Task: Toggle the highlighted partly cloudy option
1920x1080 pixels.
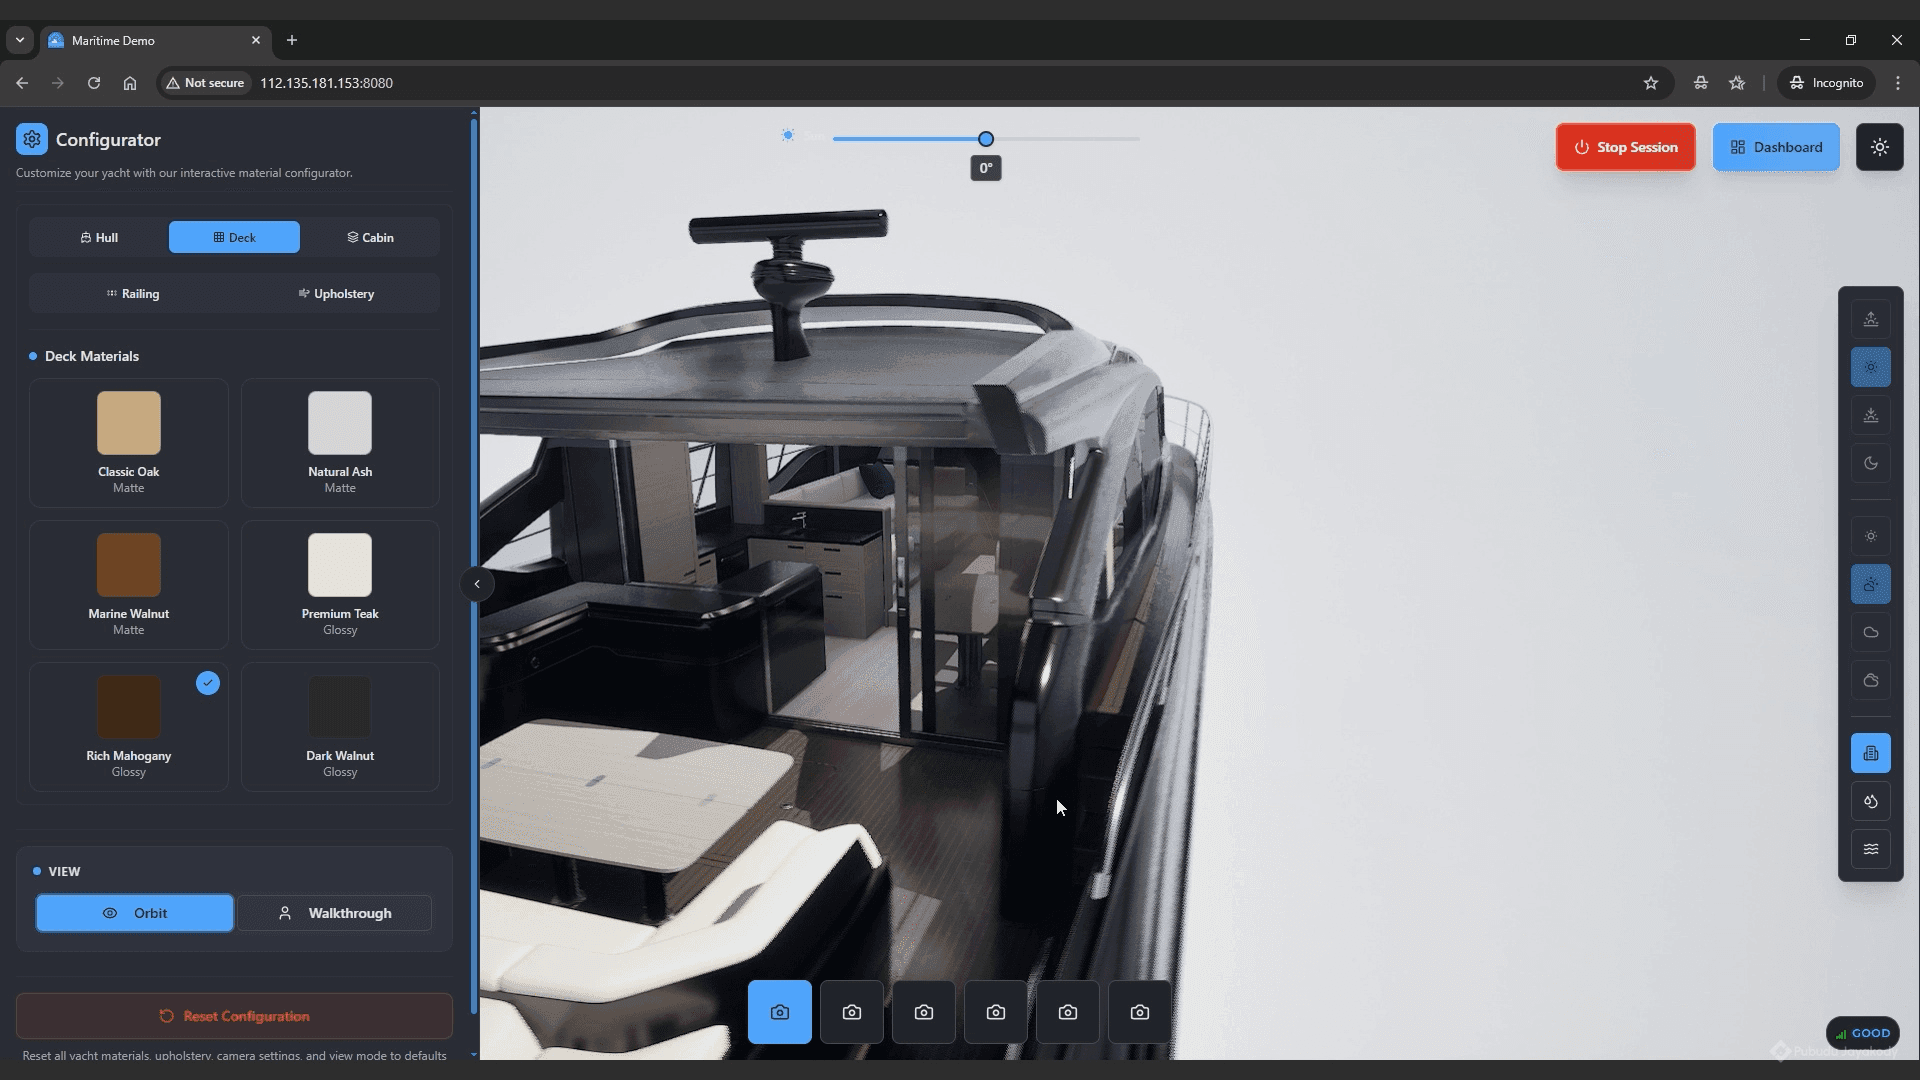Action: [x=1870, y=584]
